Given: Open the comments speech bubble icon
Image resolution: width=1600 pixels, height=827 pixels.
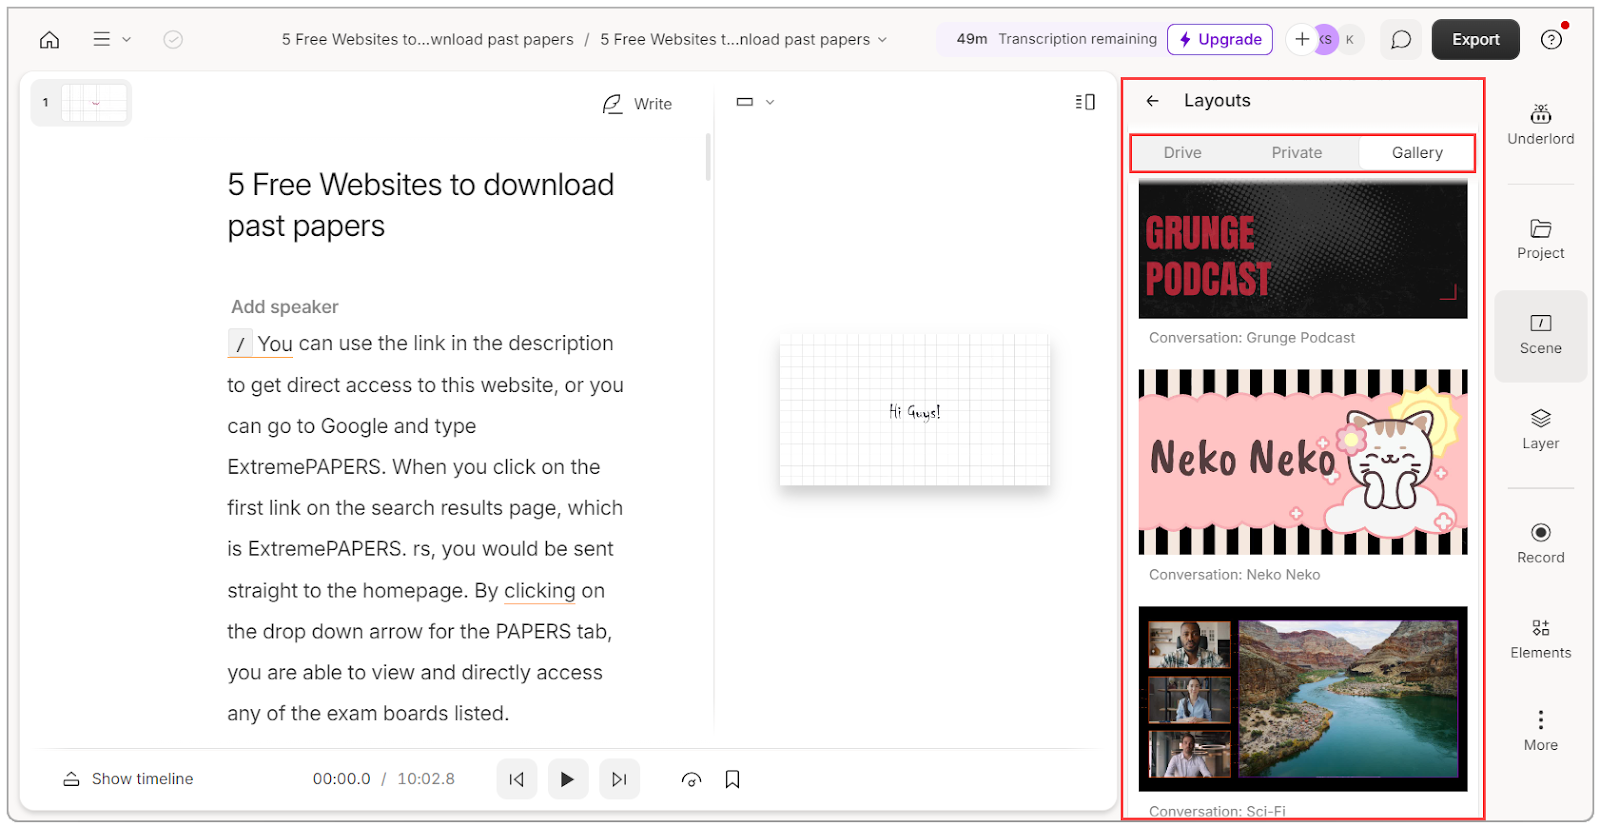Looking at the screenshot, I should (1401, 40).
